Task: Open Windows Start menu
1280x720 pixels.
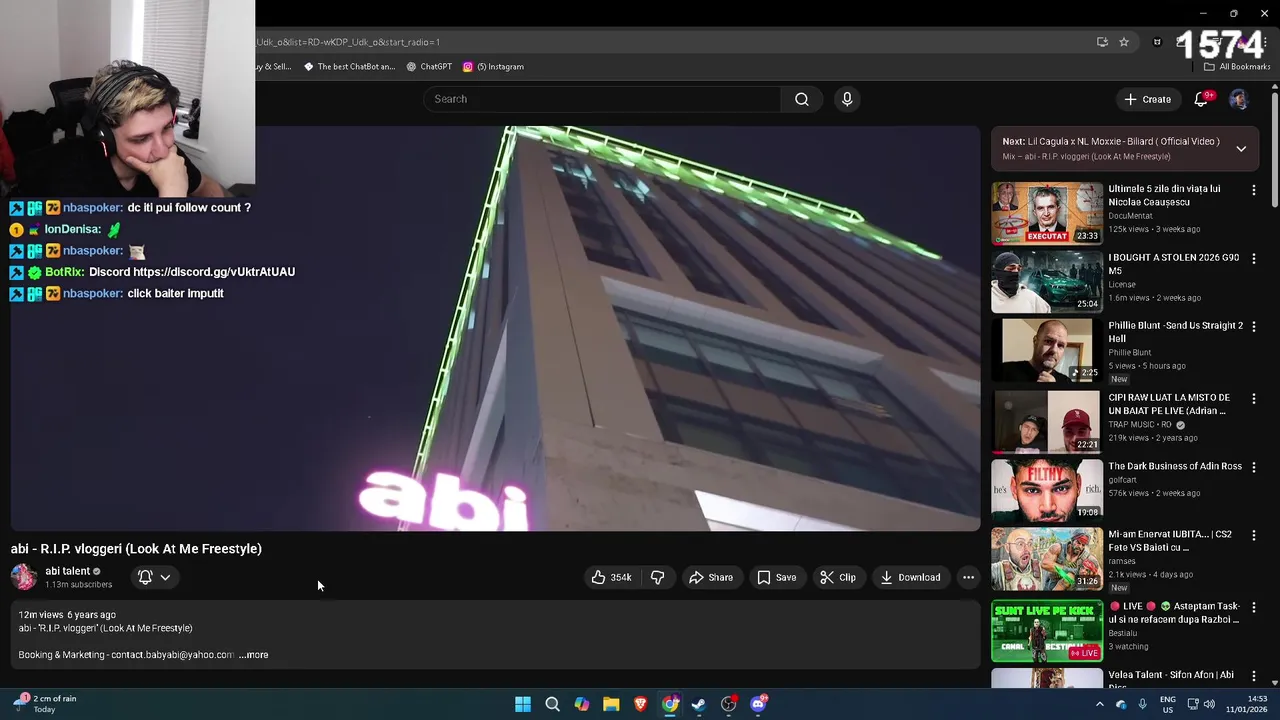Action: (523, 704)
